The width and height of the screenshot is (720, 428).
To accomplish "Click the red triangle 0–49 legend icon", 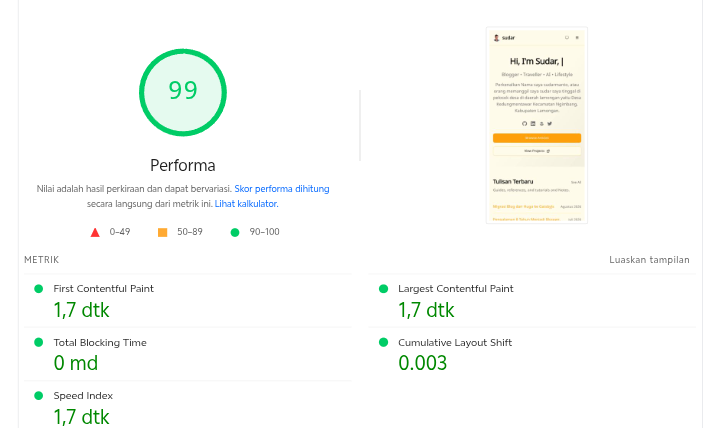I will point(95,232).
